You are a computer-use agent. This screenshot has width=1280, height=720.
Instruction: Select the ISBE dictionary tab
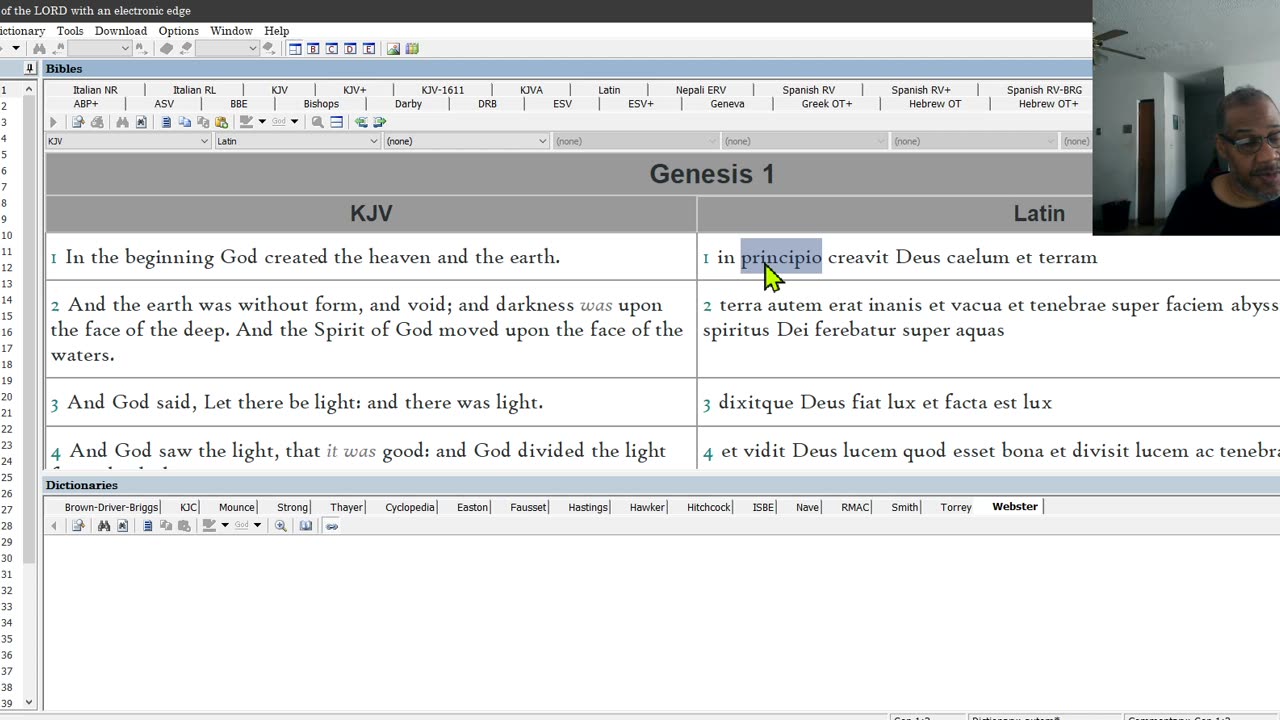(763, 507)
